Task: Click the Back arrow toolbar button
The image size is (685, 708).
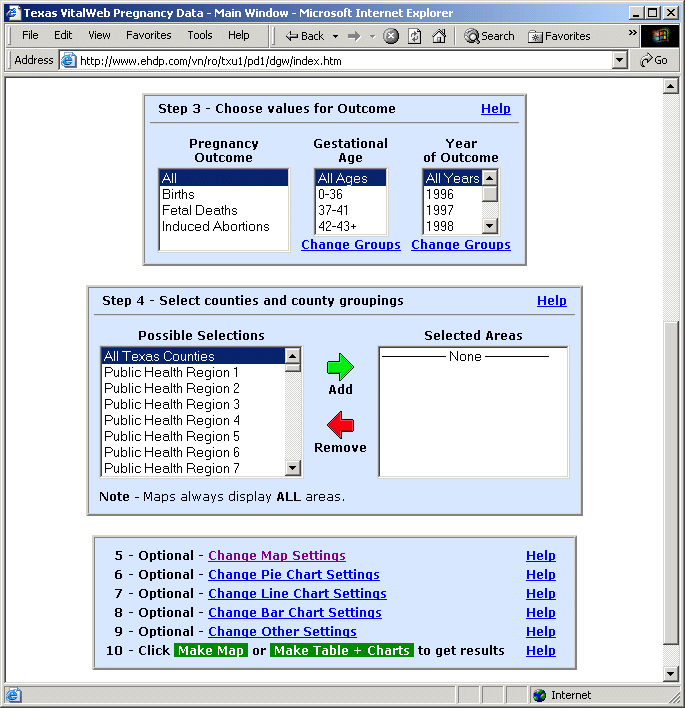Action: point(304,36)
